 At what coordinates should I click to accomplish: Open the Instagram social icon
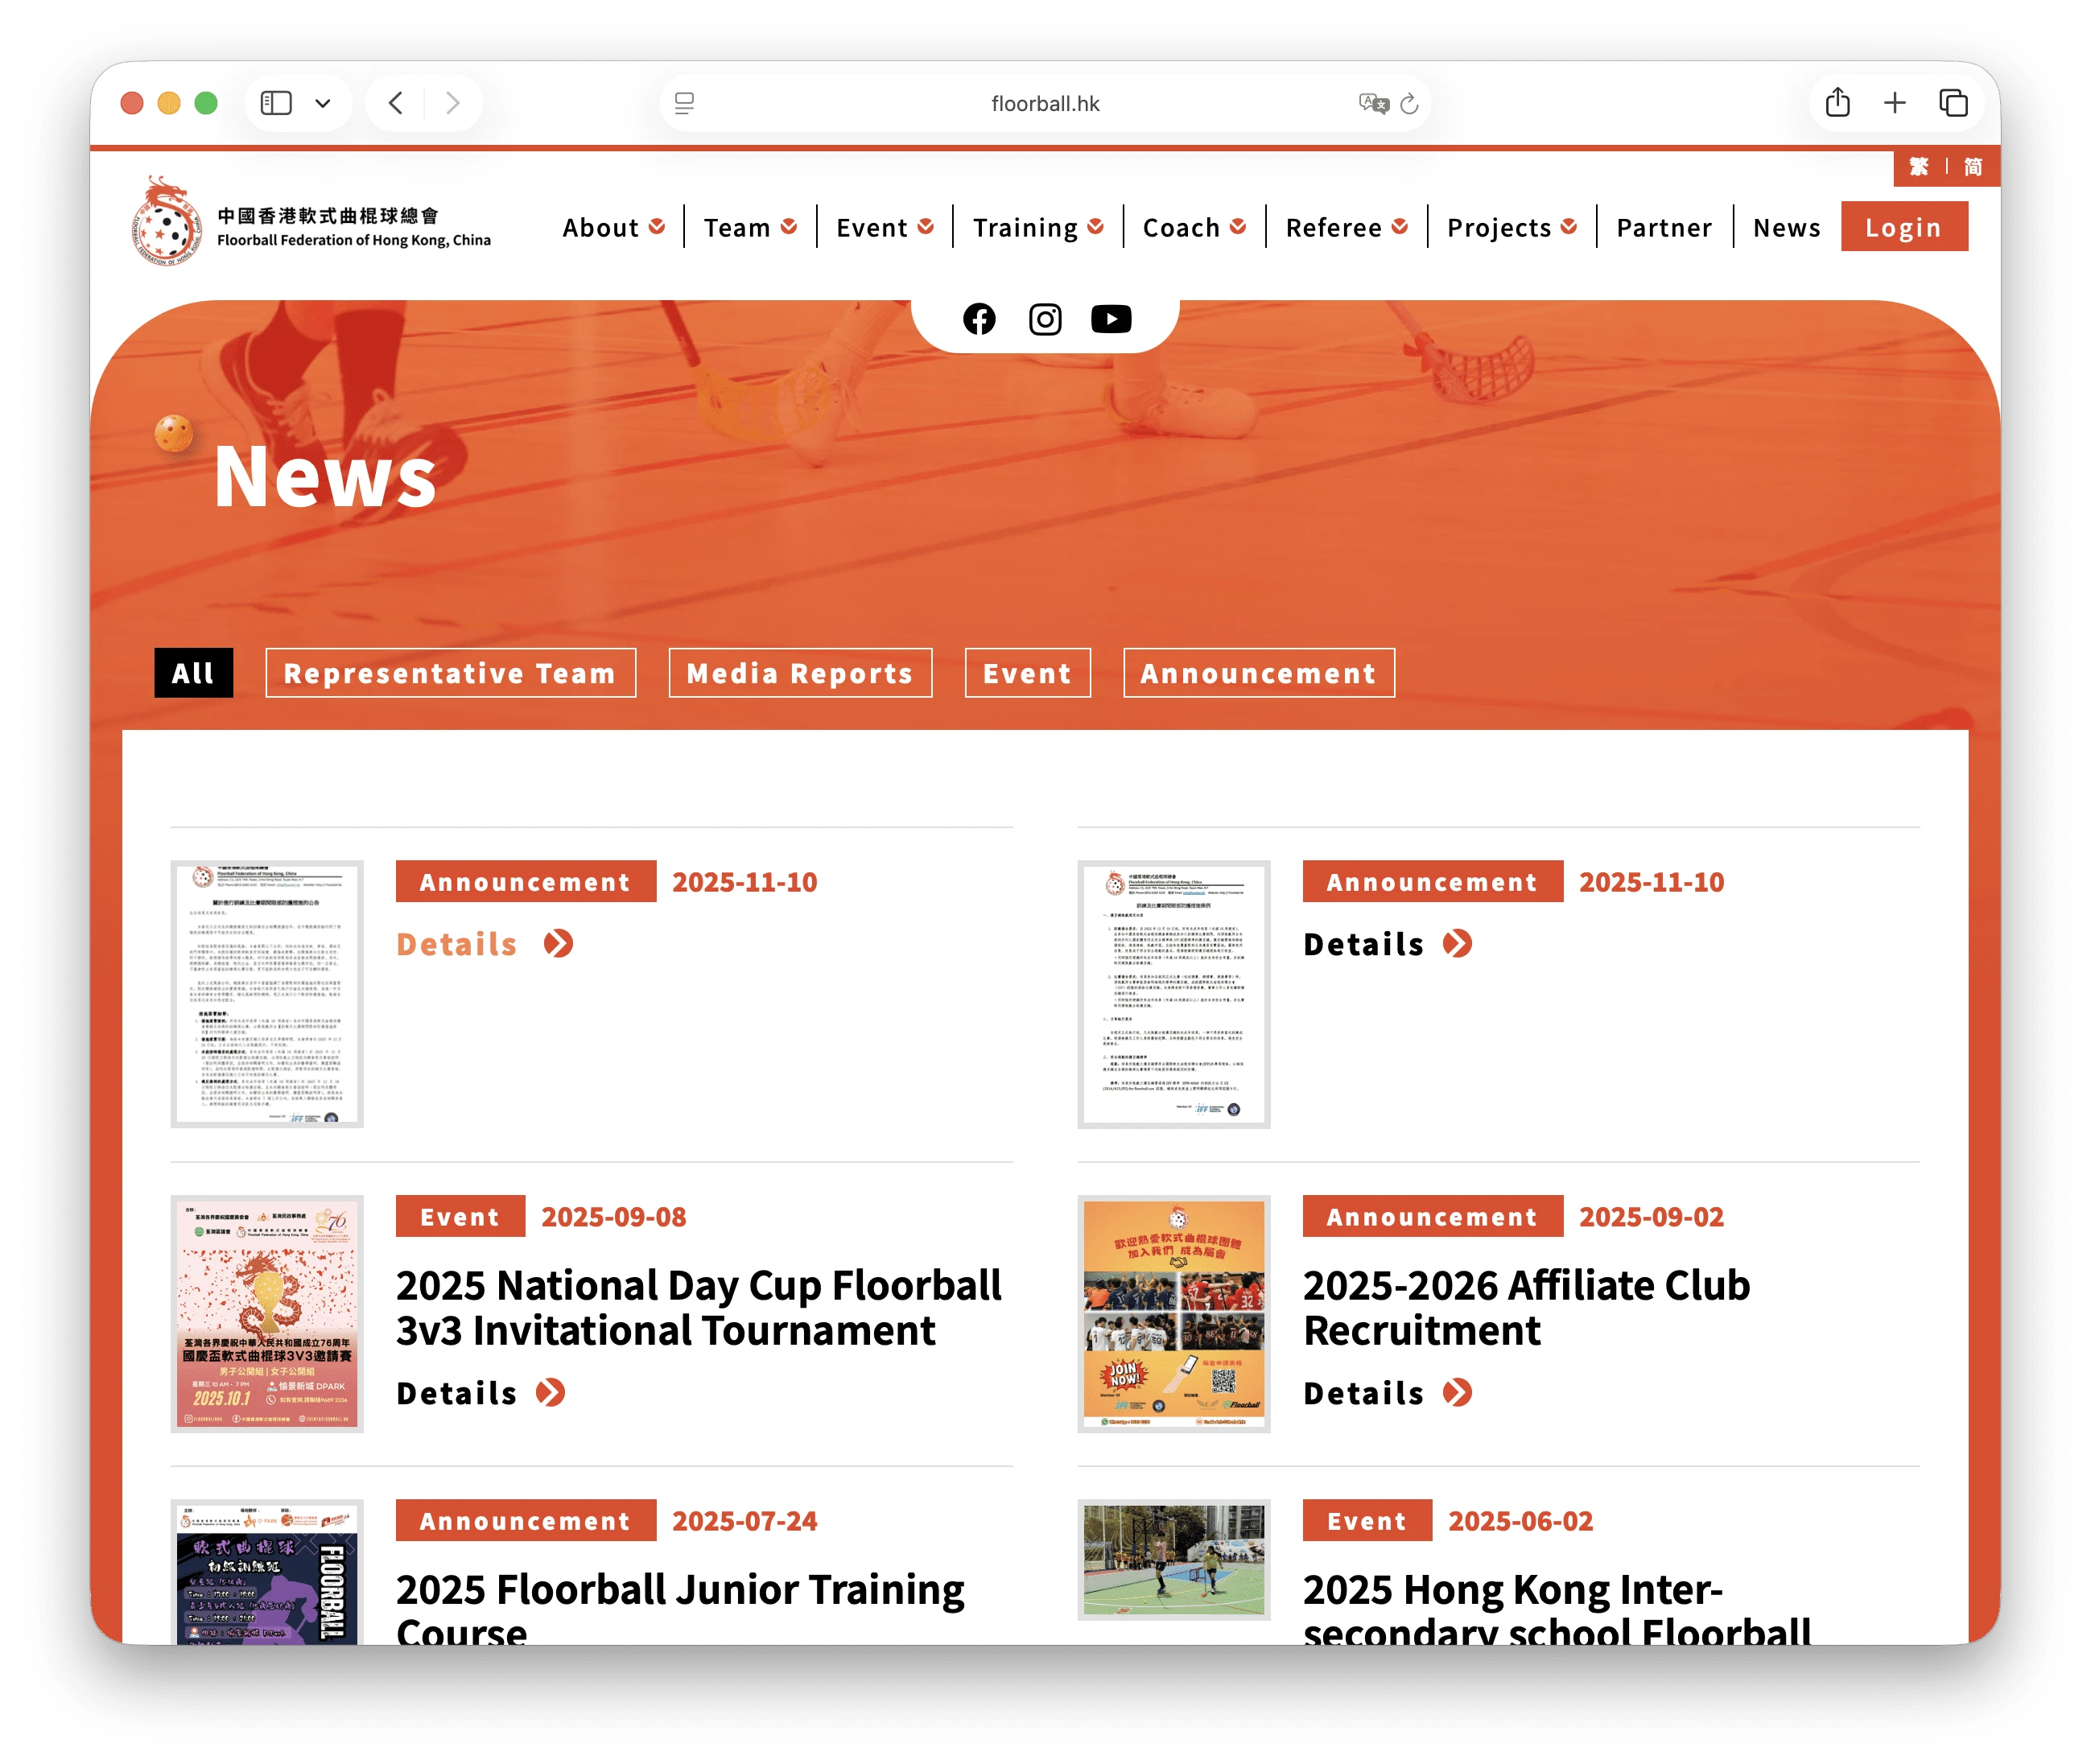1045,319
